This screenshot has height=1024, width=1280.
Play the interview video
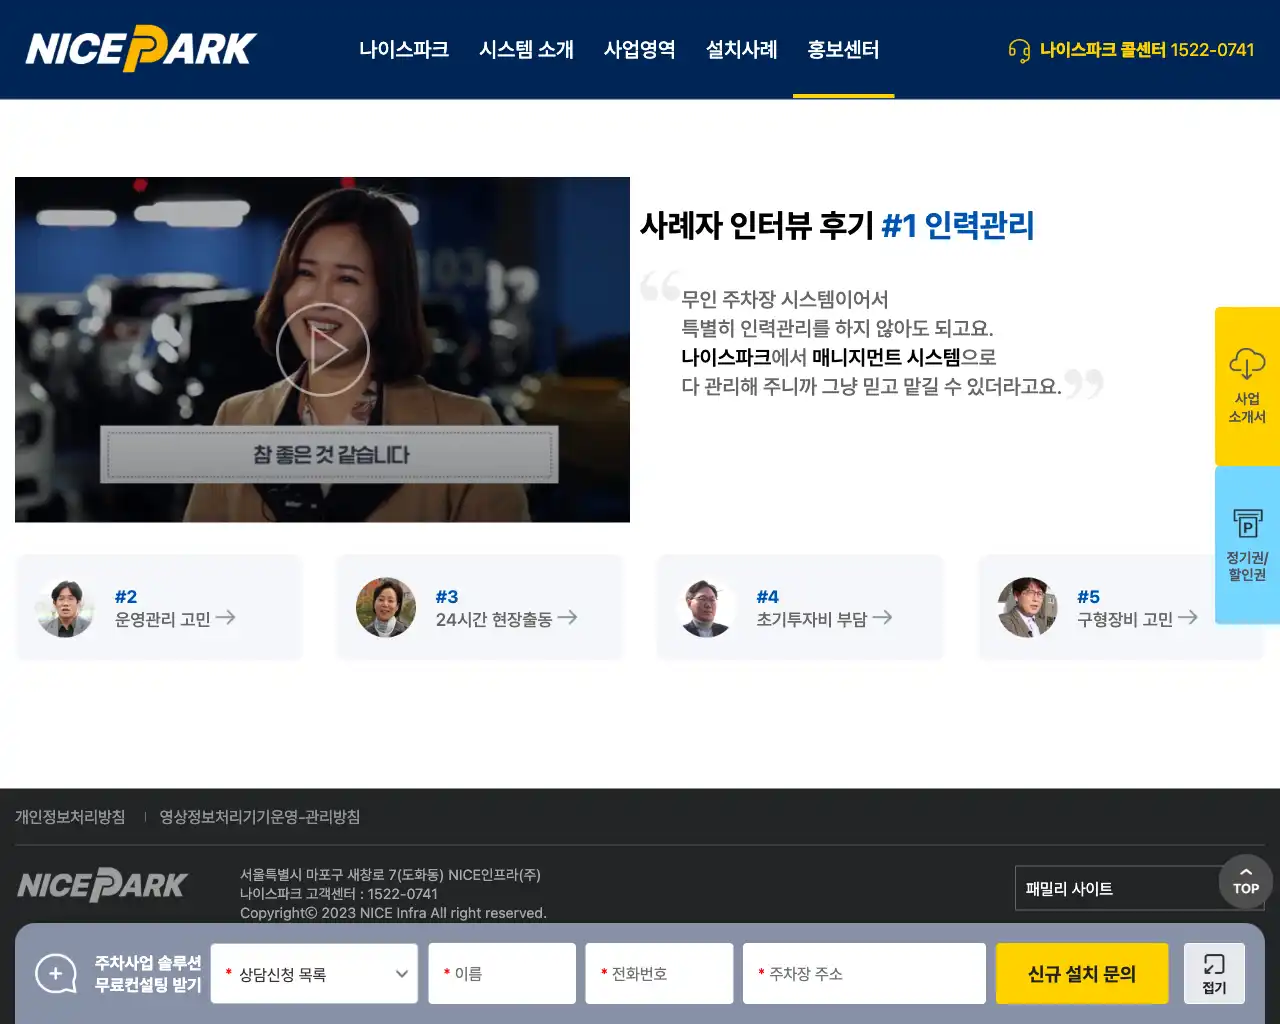coord(323,350)
